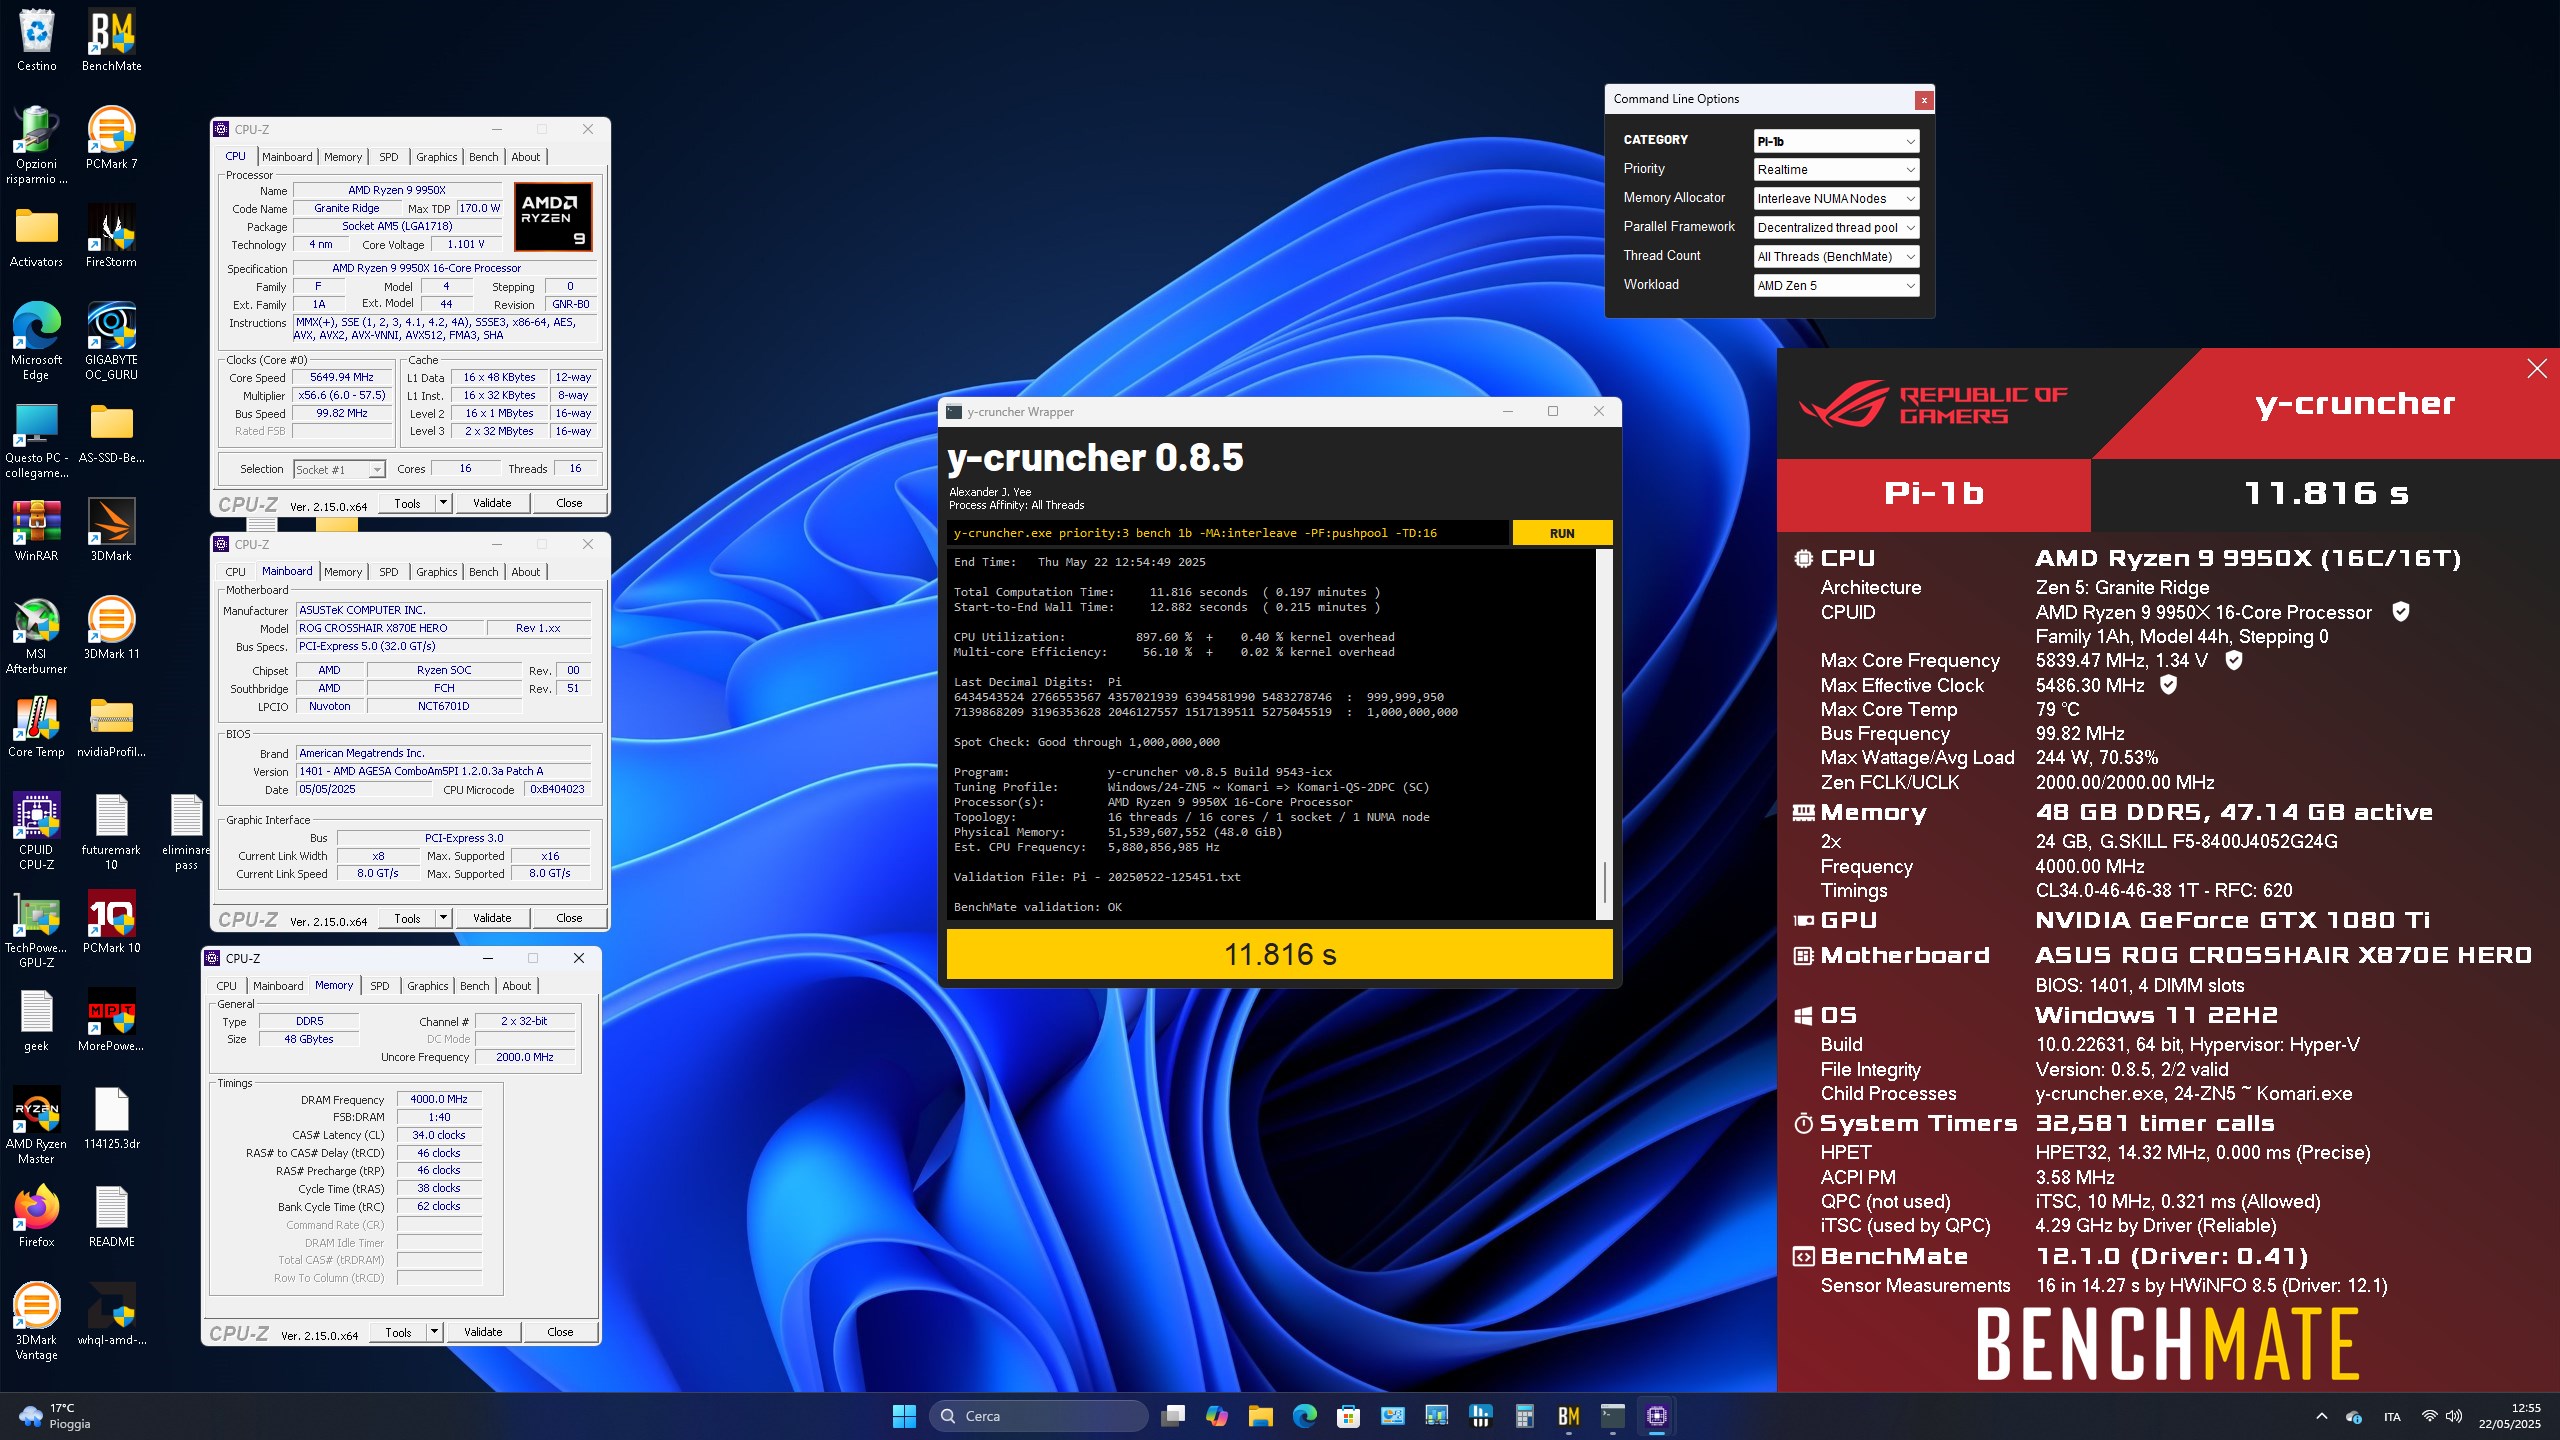Viewport: 2560px width, 1440px height.
Task: Click the ITA language indicator
Action: [x=2392, y=1416]
